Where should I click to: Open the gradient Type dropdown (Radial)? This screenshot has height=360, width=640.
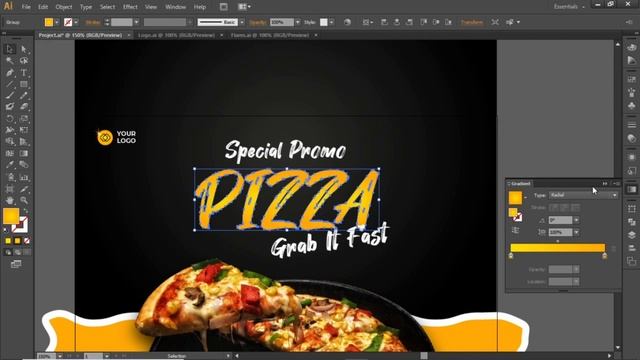click(583, 195)
